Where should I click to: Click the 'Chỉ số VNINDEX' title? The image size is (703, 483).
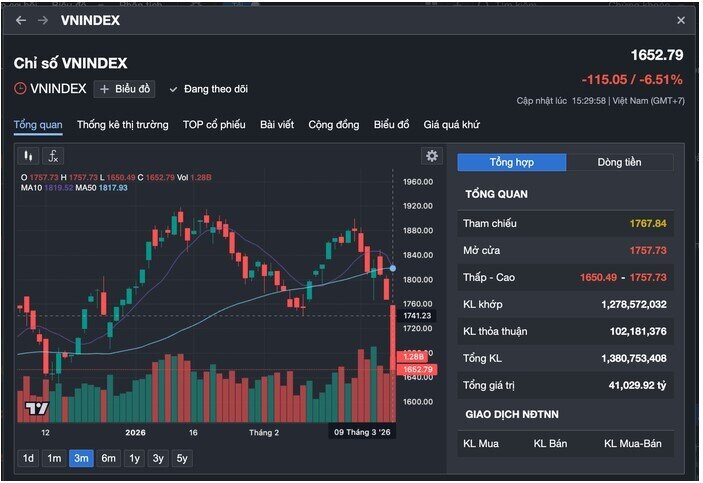(x=70, y=63)
